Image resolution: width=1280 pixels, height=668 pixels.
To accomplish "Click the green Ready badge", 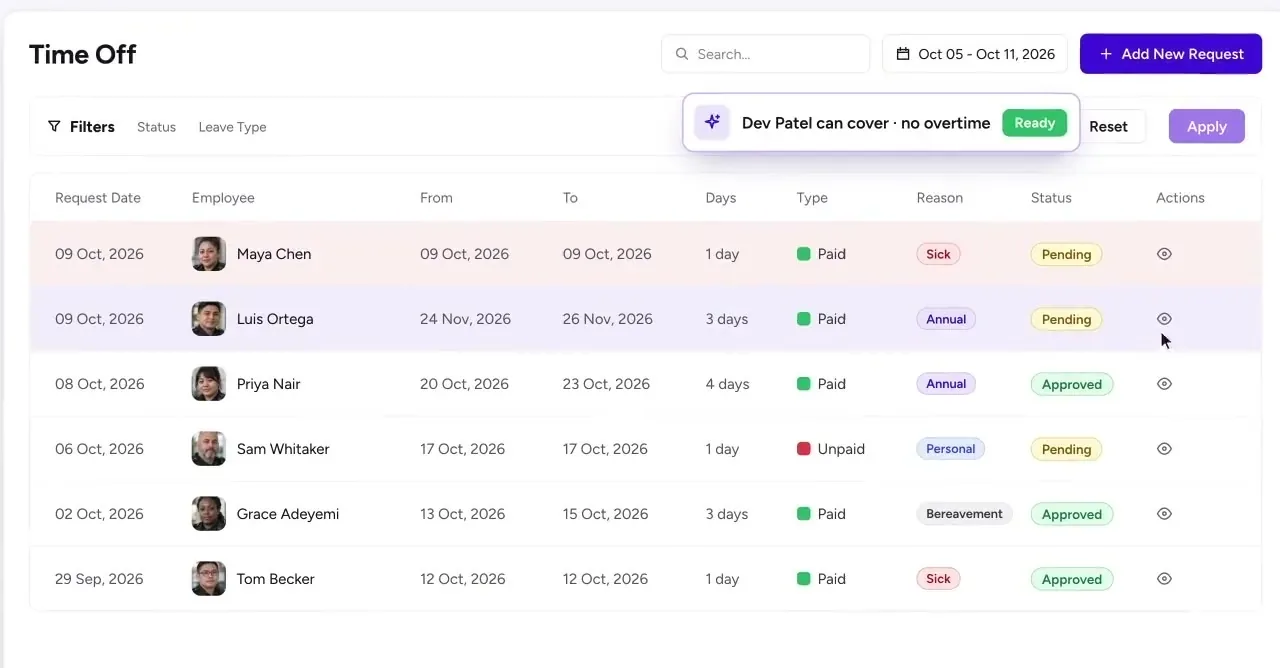I will point(1035,123).
